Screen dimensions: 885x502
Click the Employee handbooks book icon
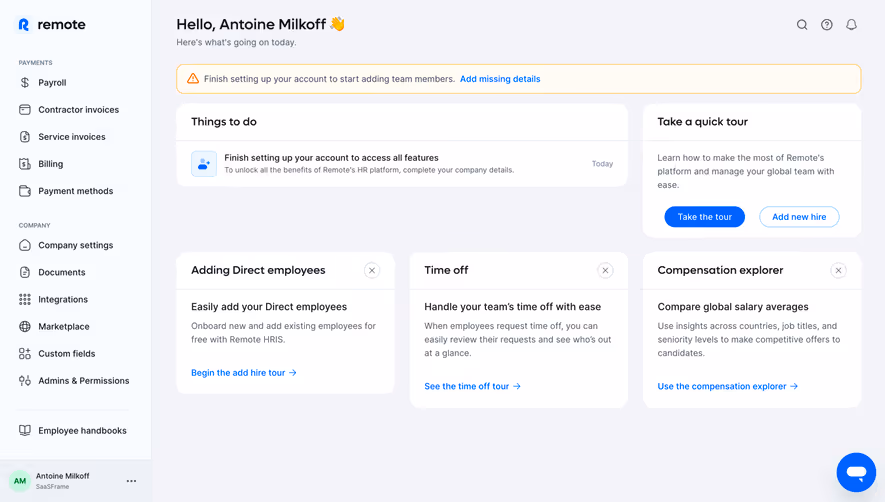point(25,430)
